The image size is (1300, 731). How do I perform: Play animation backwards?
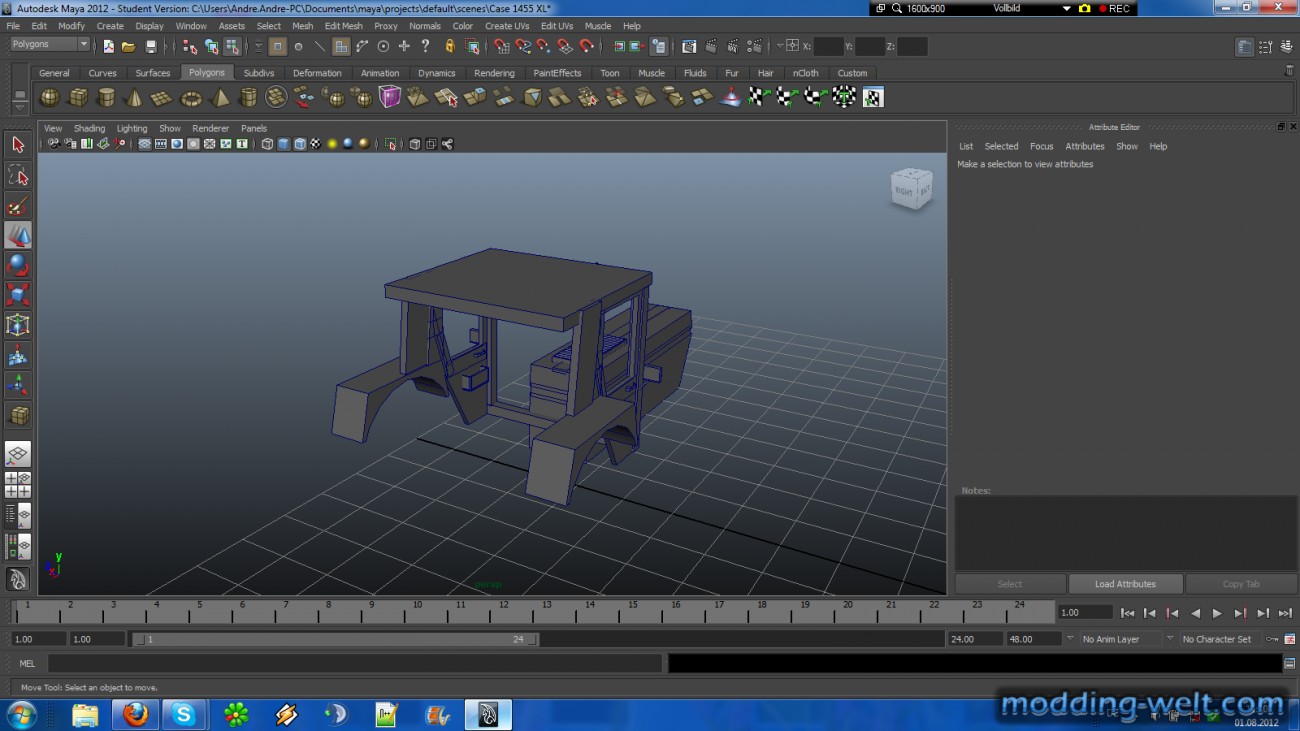coord(1195,613)
